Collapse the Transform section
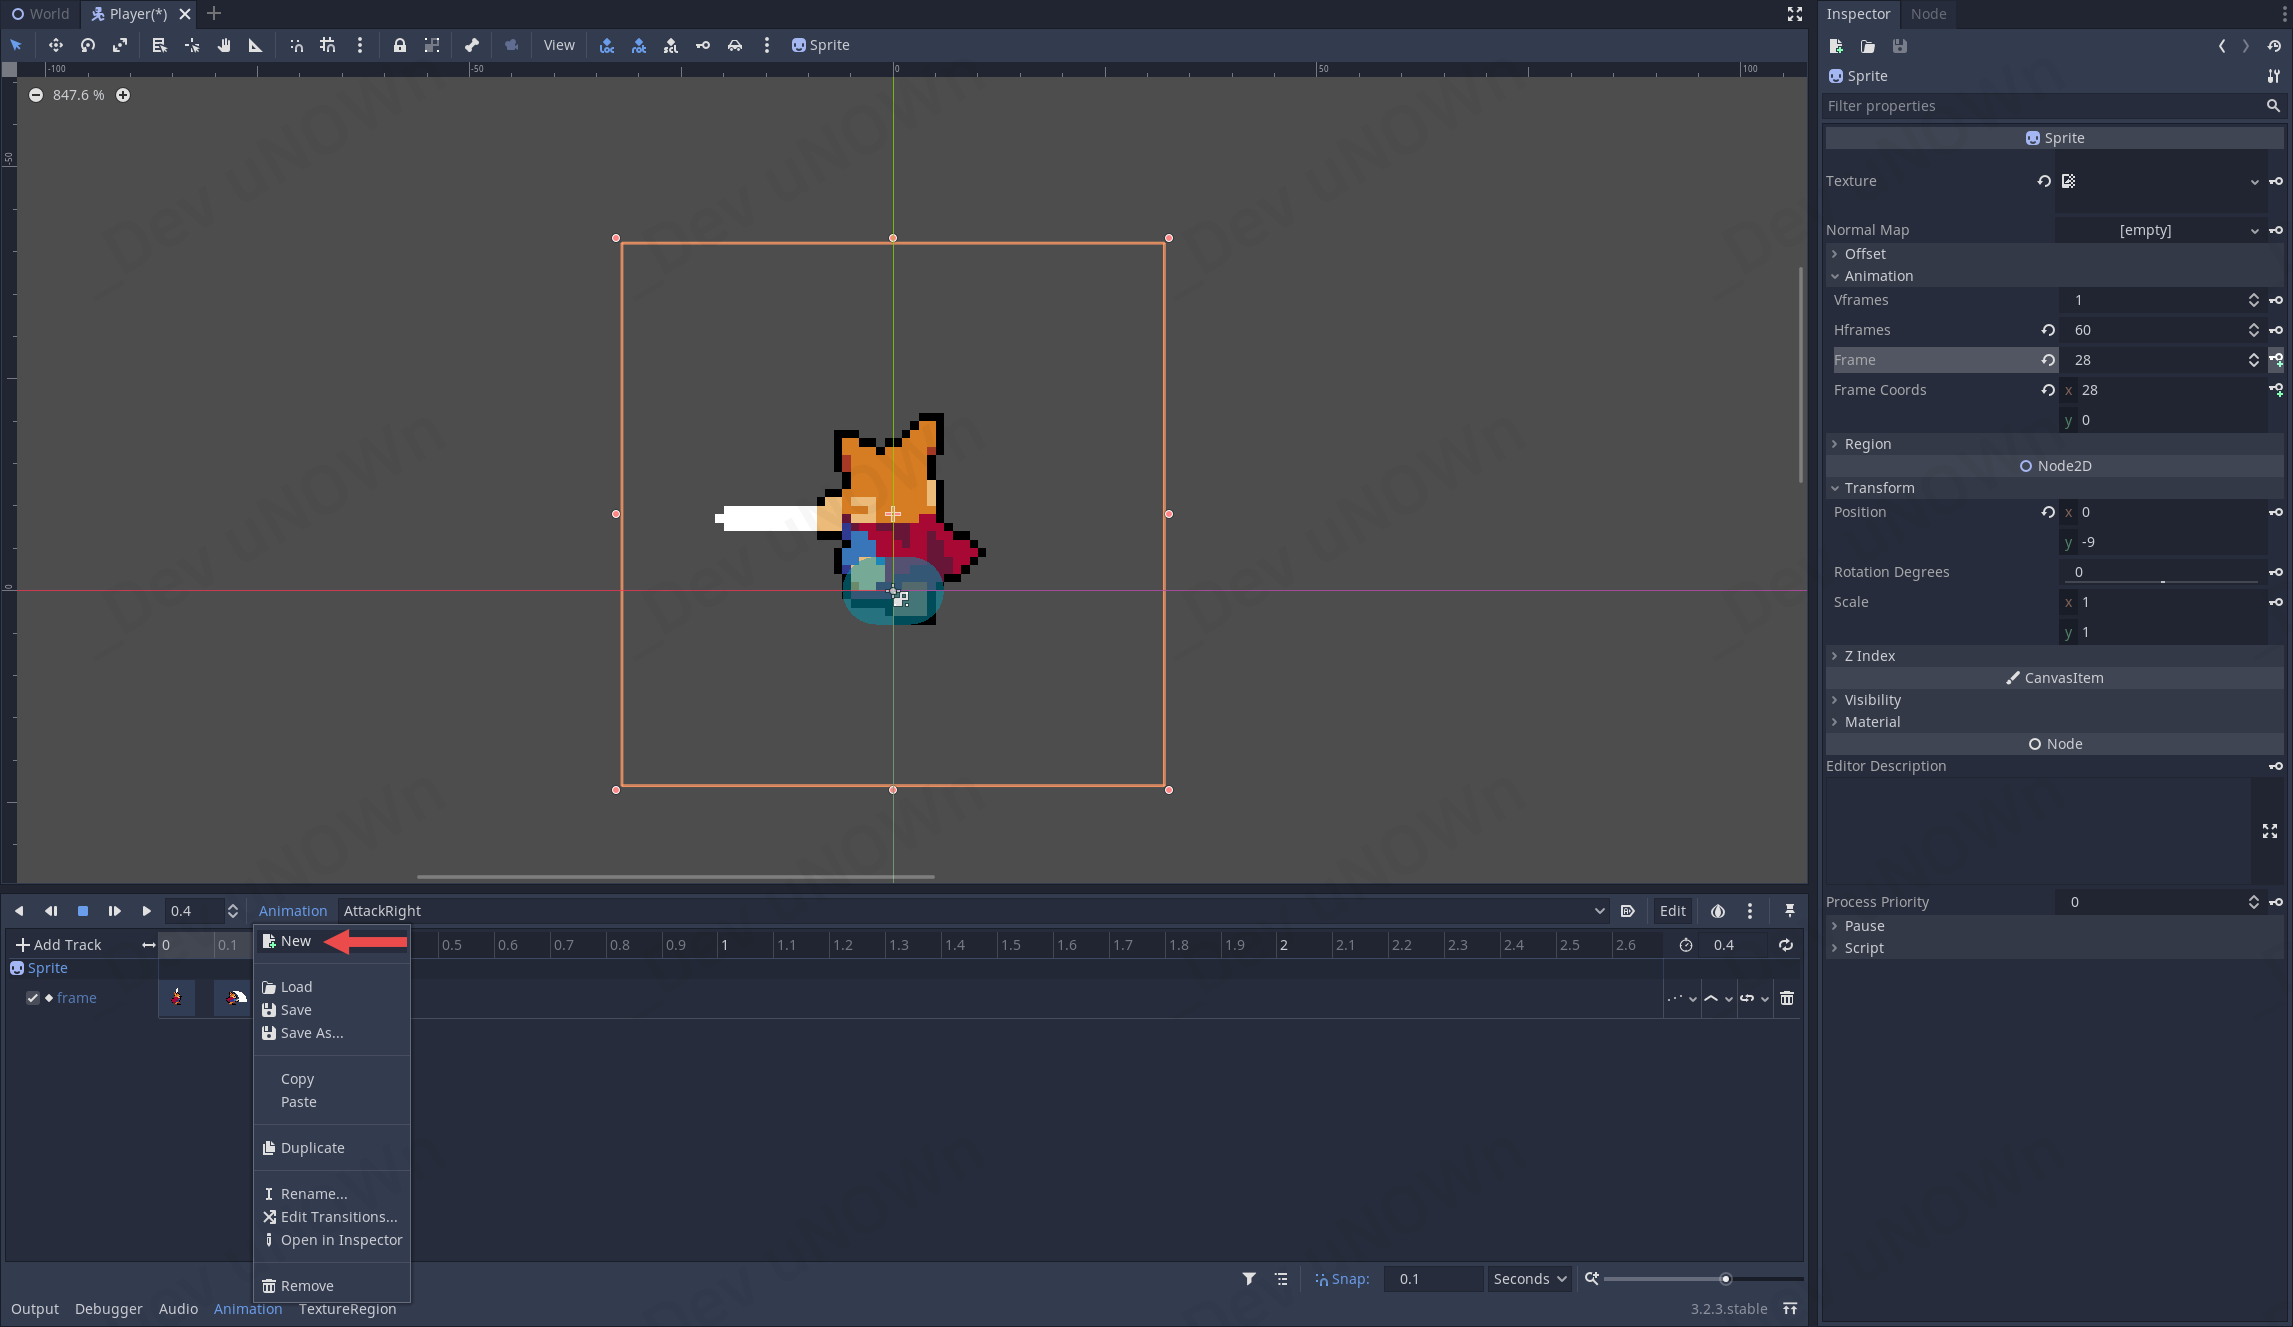The image size is (2293, 1327). pos(1878,488)
